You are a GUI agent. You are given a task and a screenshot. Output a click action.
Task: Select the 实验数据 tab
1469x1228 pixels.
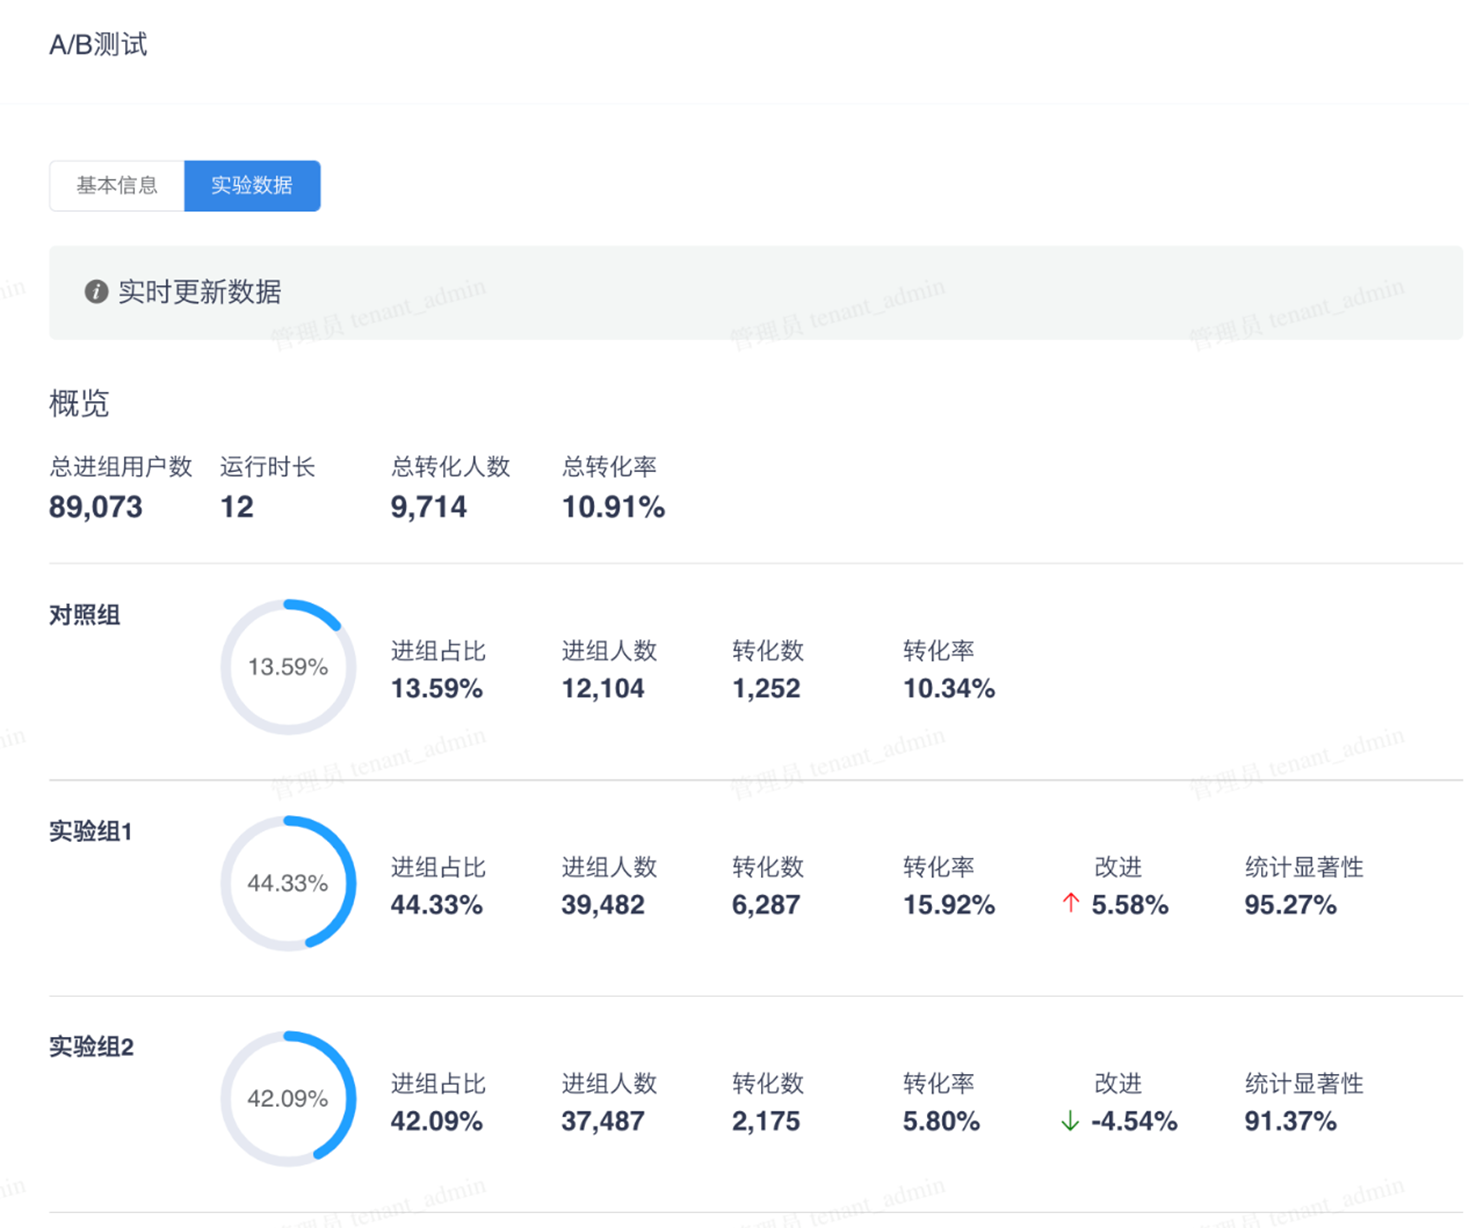tap(252, 186)
